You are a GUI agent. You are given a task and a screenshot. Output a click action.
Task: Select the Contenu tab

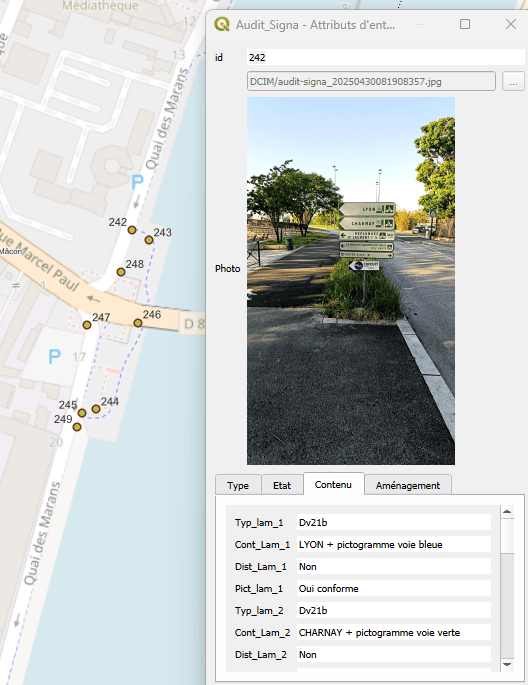333,484
